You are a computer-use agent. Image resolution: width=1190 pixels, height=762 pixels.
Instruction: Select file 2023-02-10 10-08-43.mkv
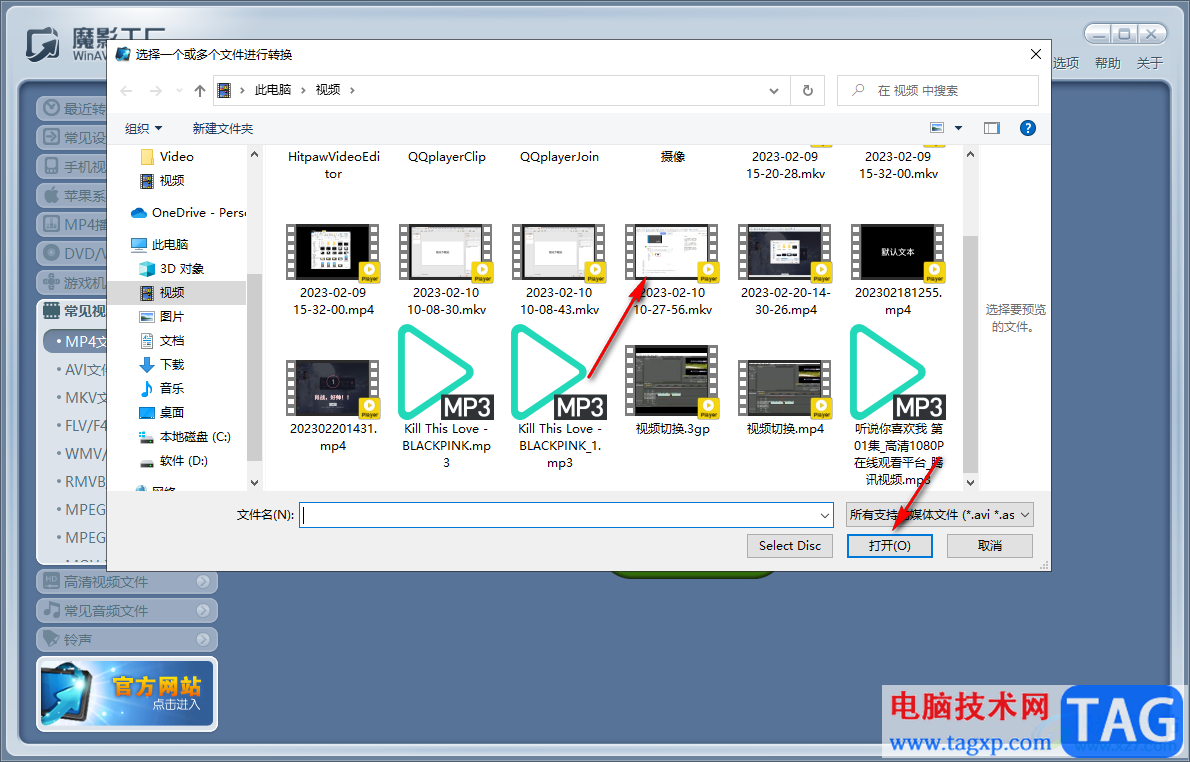point(559,269)
